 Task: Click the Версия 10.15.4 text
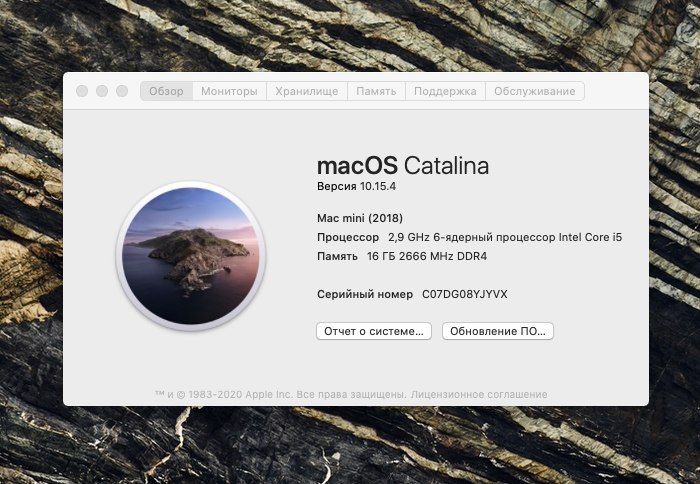356,186
